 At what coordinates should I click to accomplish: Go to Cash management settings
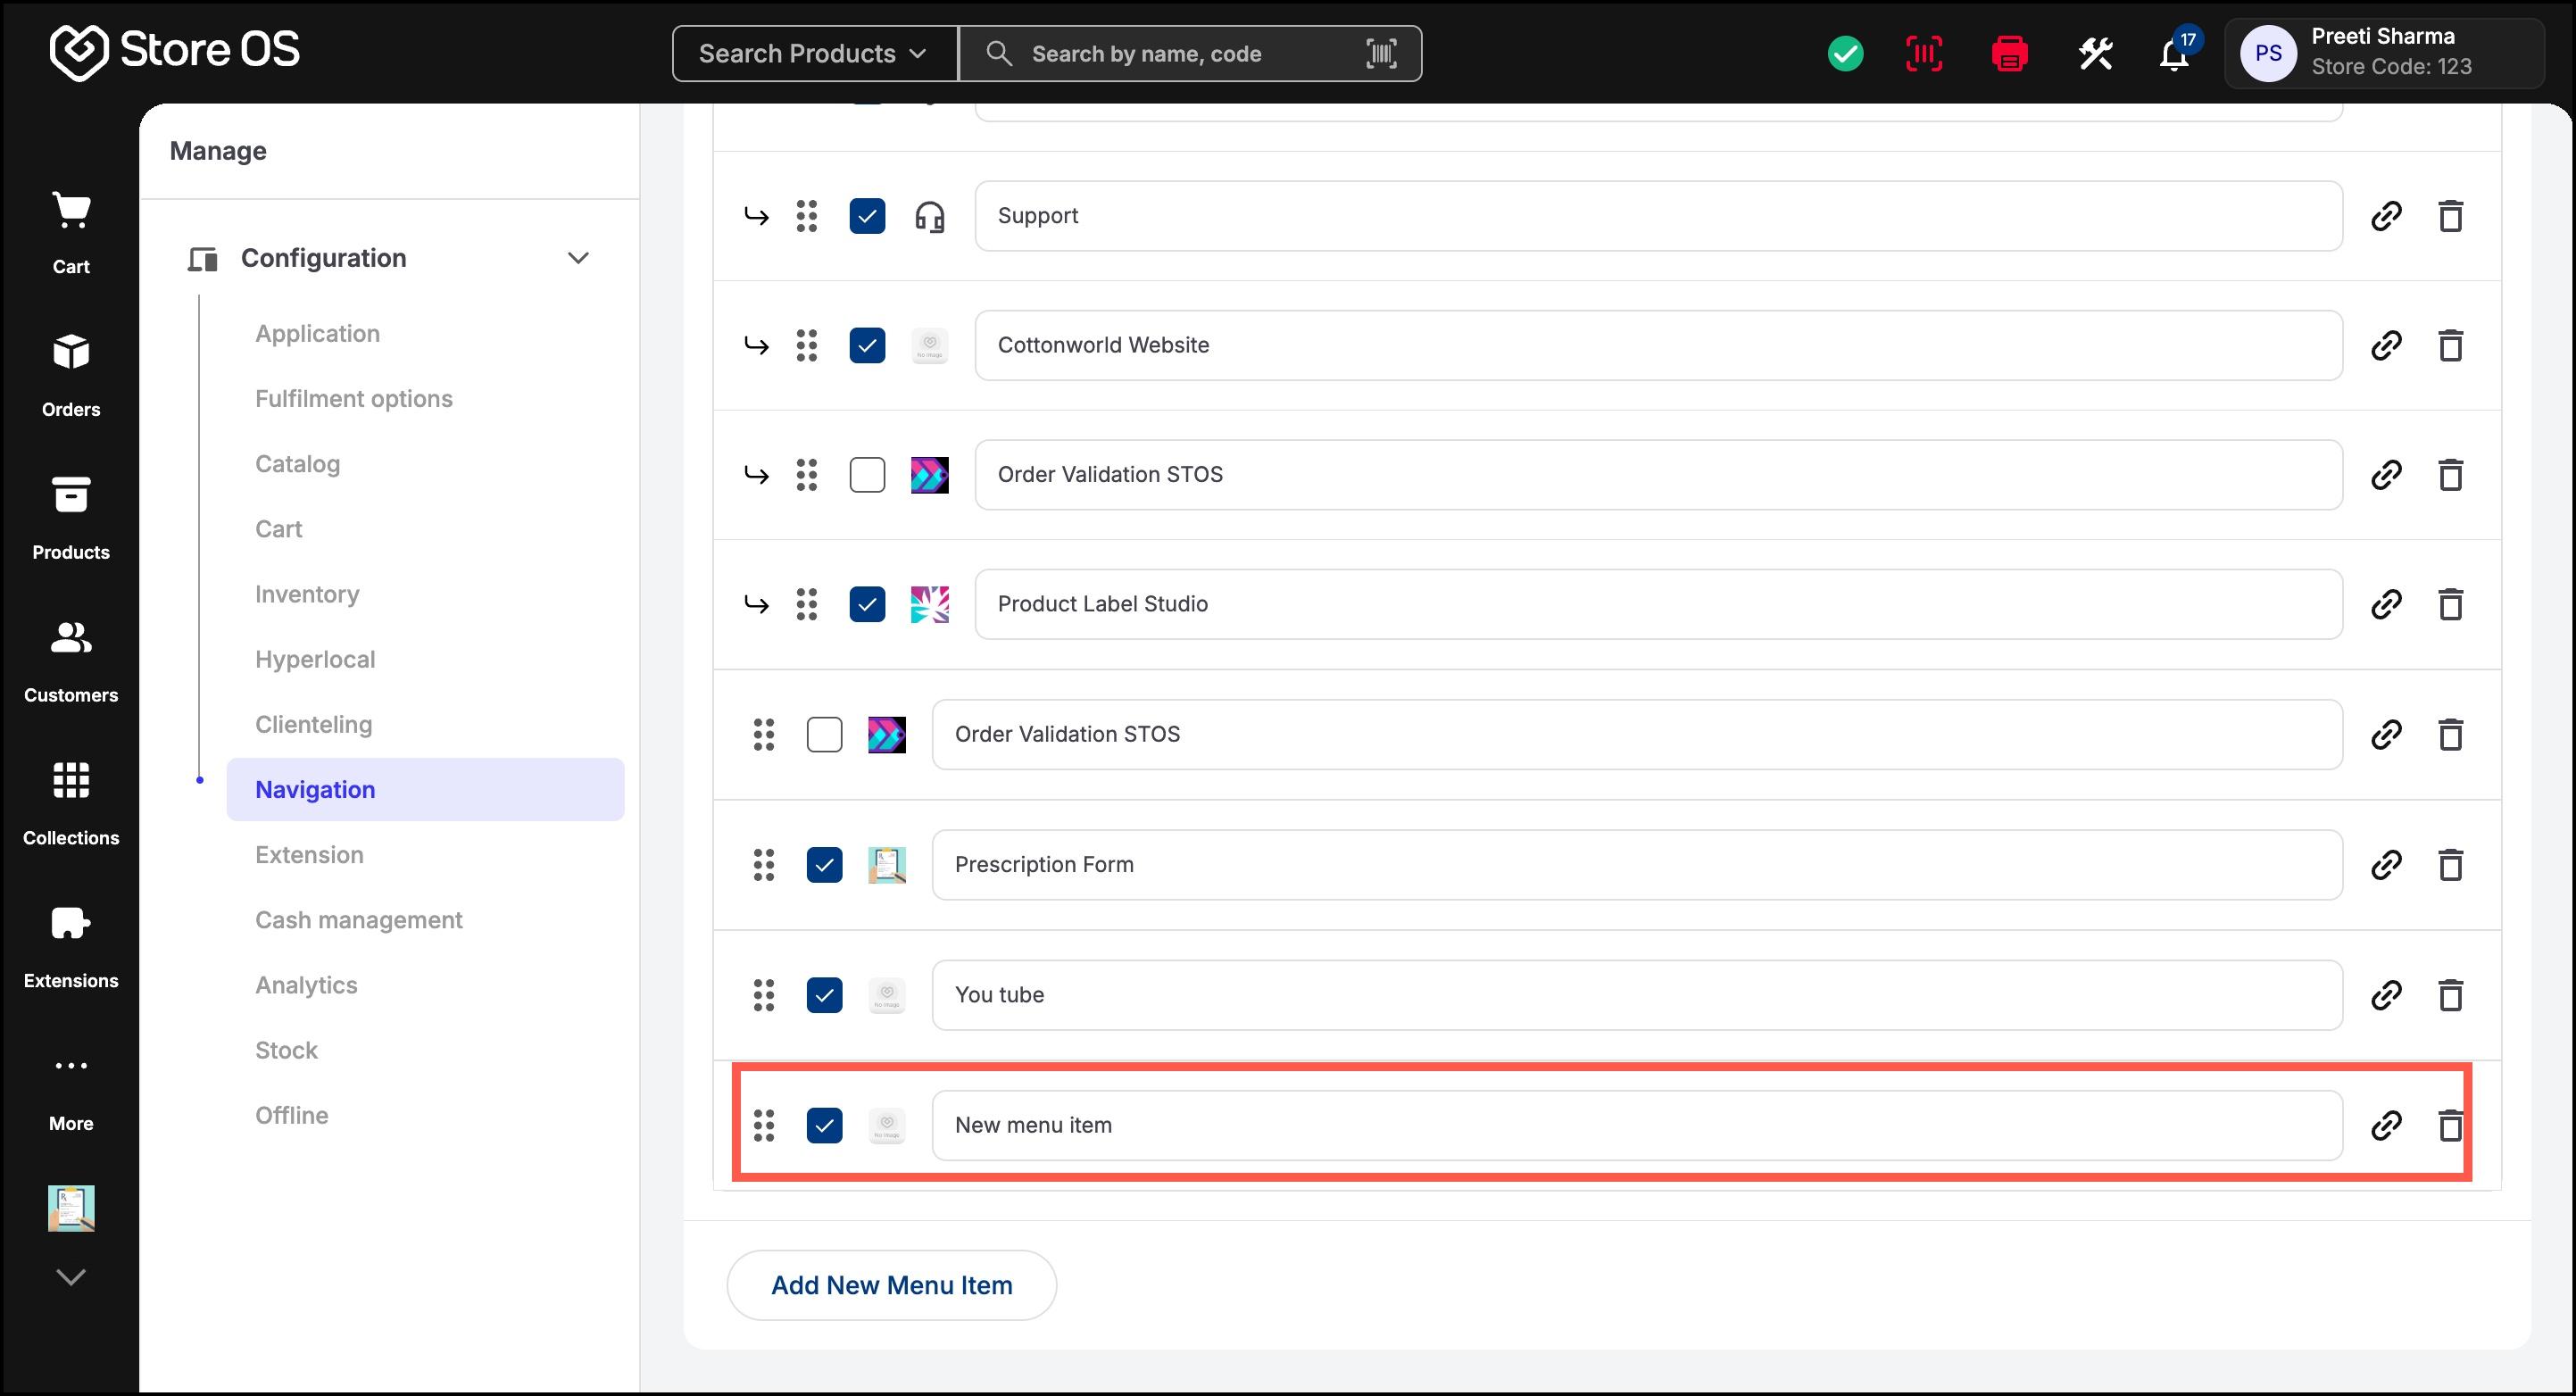[359, 920]
